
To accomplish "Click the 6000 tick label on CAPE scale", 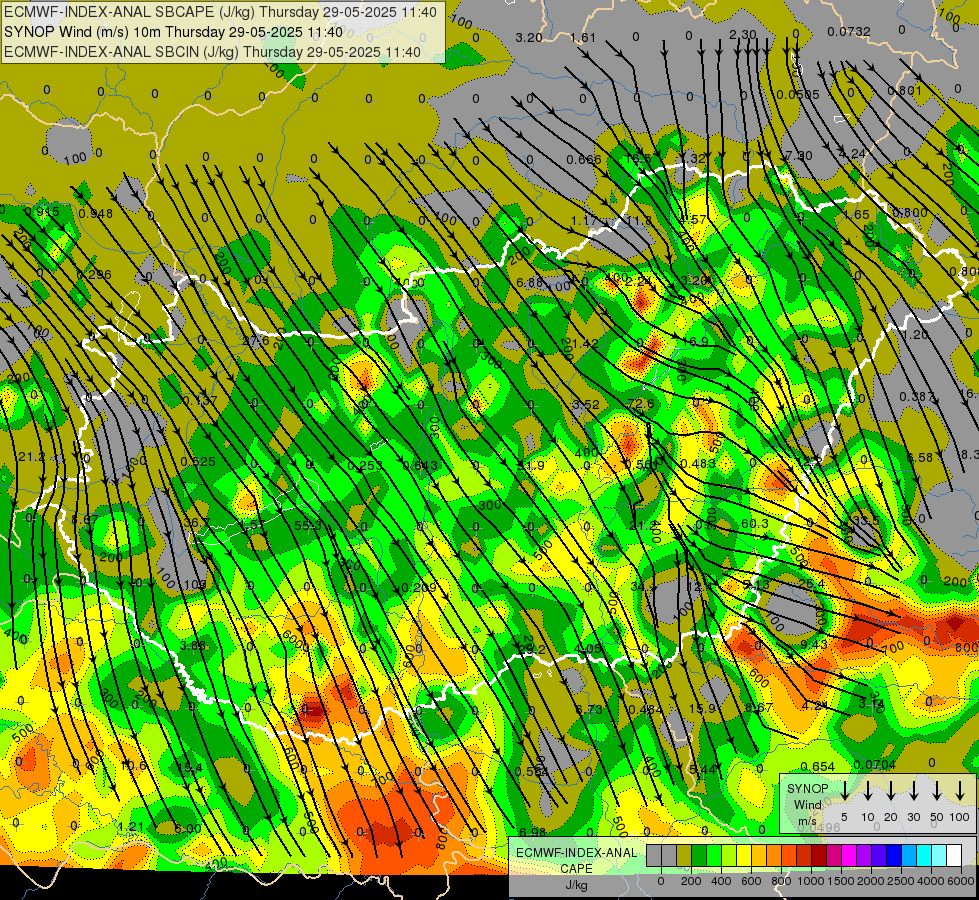I will click(961, 881).
